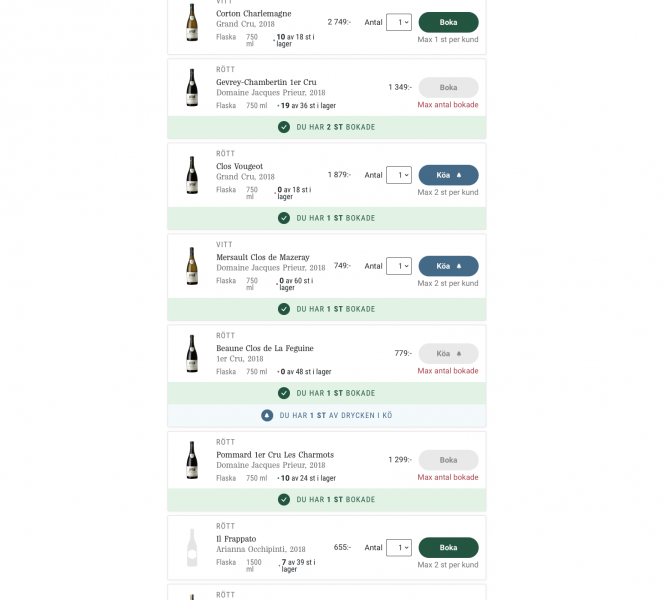
Task: Click the Pommard Les Charmots bottle icon
Action: pyautogui.click(x=192, y=460)
